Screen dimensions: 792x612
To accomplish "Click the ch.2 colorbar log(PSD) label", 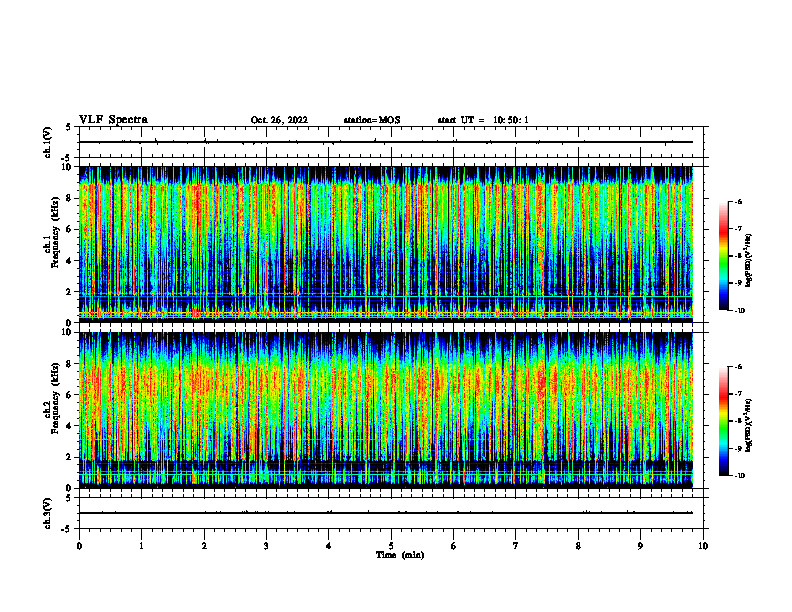I will click(749, 425).
